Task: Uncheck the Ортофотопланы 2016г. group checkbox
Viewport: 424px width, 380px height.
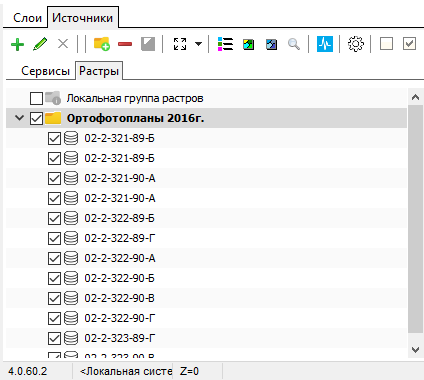Action: pyautogui.click(x=36, y=118)
